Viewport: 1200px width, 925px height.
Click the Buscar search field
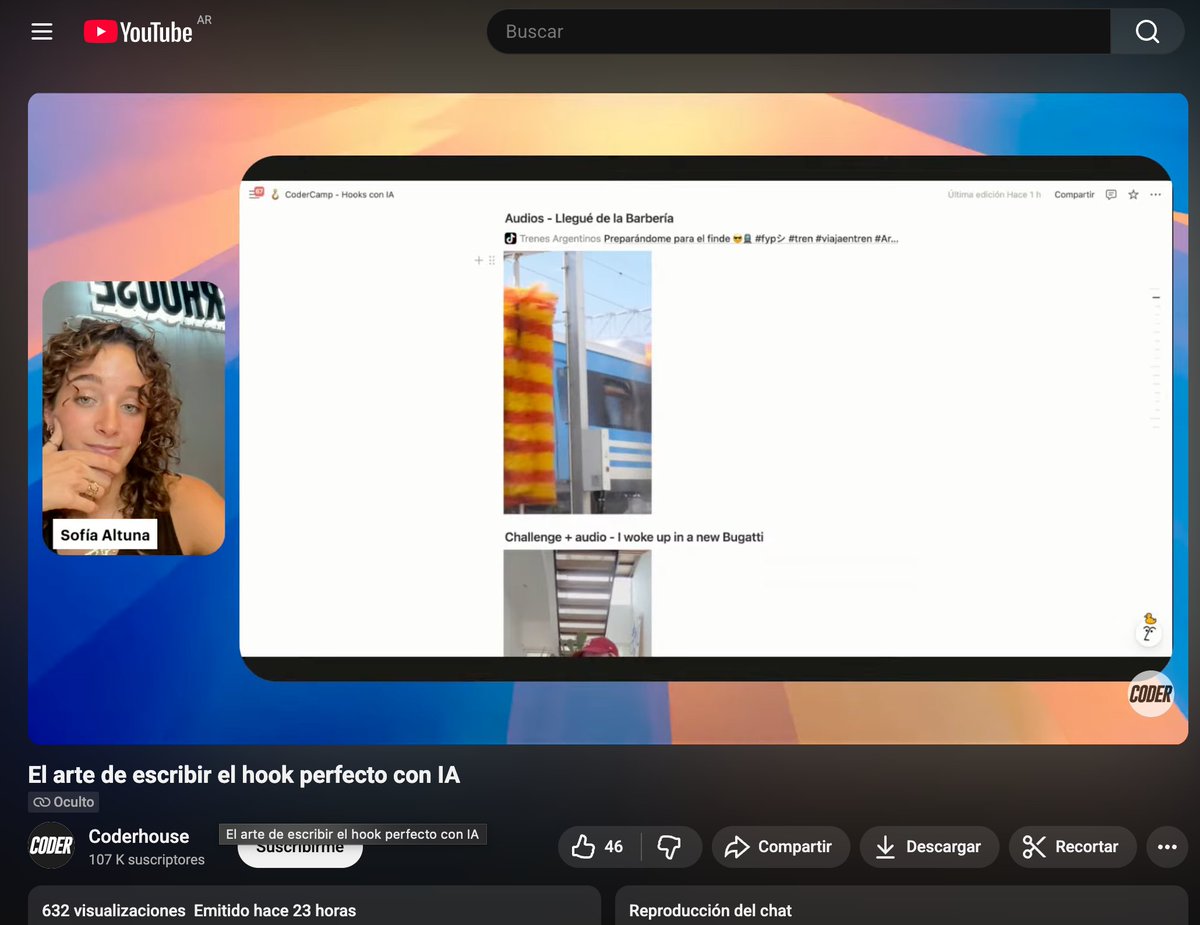(x=798, y=32)
